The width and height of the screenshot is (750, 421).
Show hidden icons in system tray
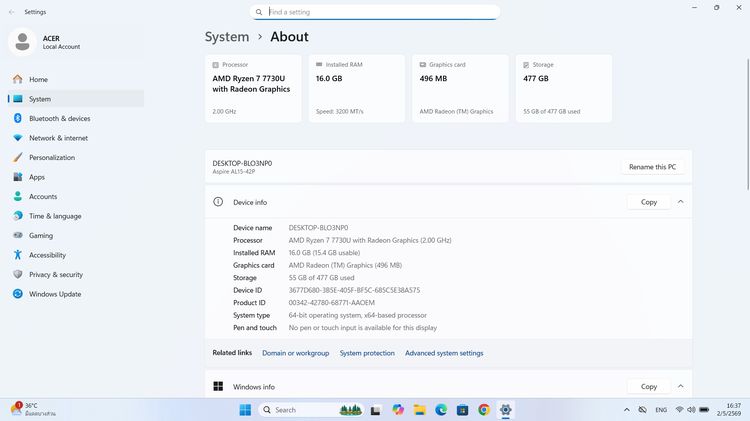(627, 410)
